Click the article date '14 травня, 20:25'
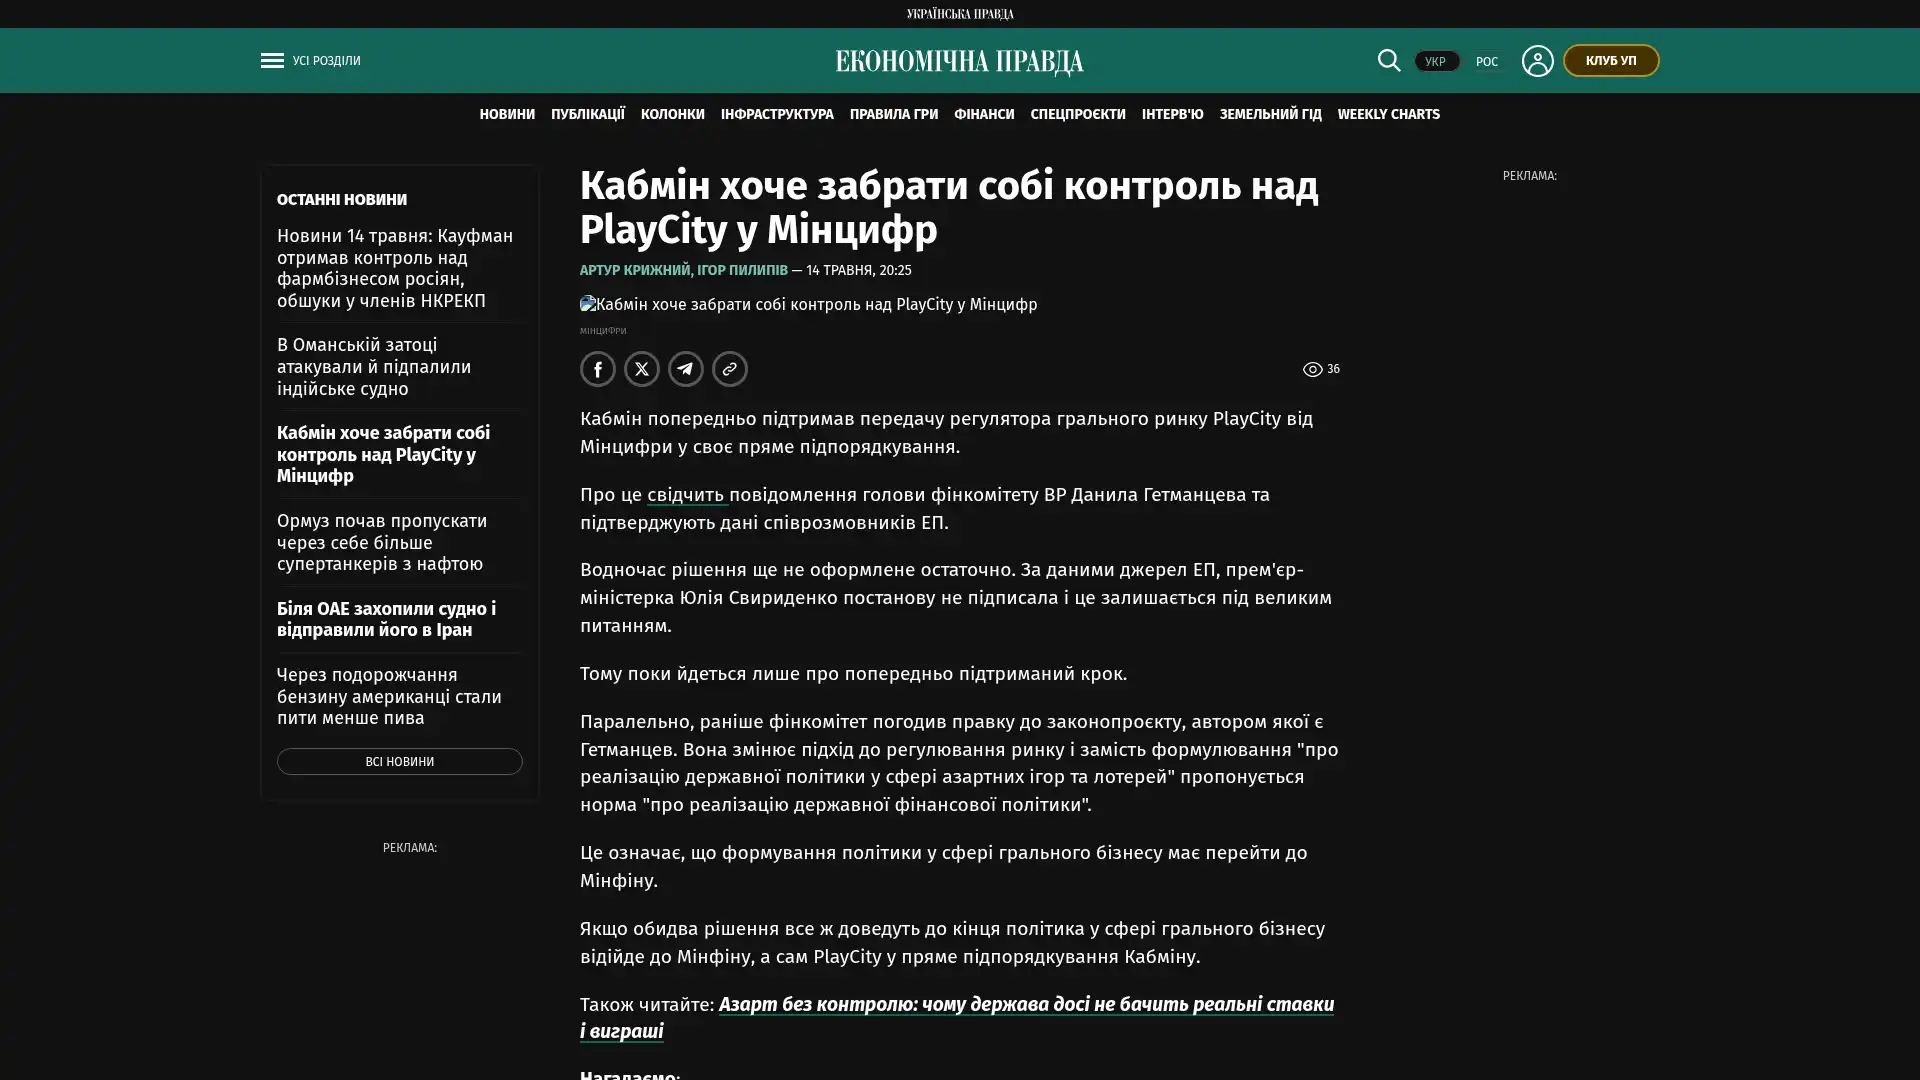 coord(859,271)
